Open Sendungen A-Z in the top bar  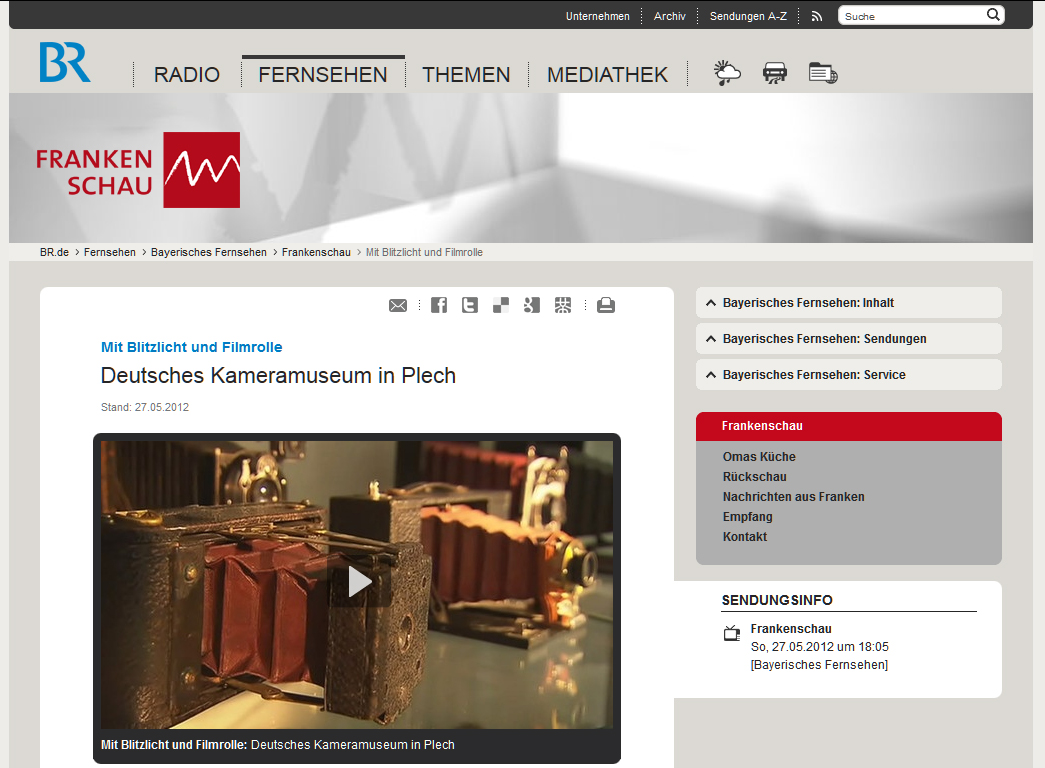(748, 16)
